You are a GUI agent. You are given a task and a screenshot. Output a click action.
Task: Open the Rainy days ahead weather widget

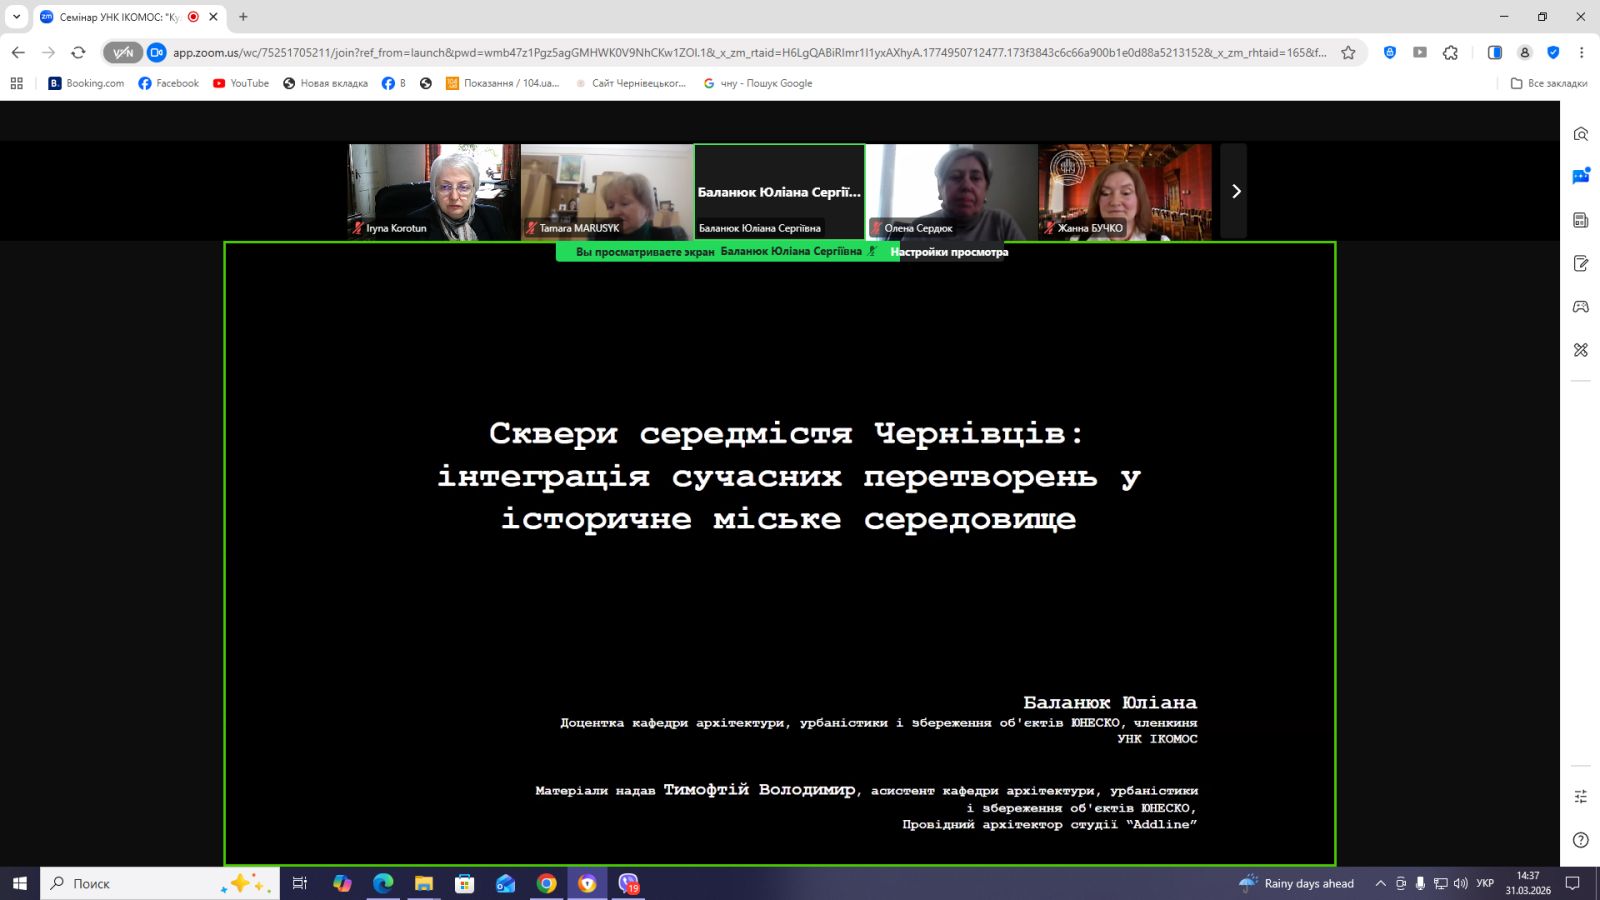[1296, 883]
